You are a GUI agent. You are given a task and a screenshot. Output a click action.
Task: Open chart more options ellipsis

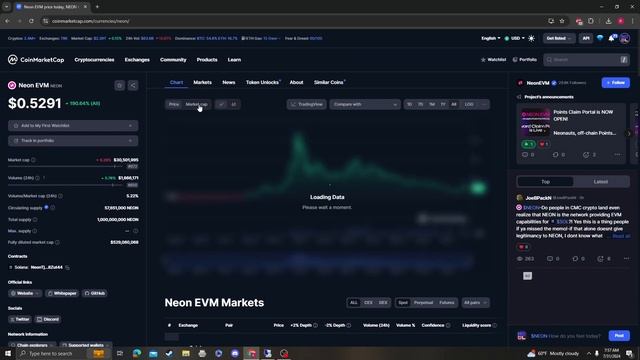pyautogui.click(x=484, y=104)
